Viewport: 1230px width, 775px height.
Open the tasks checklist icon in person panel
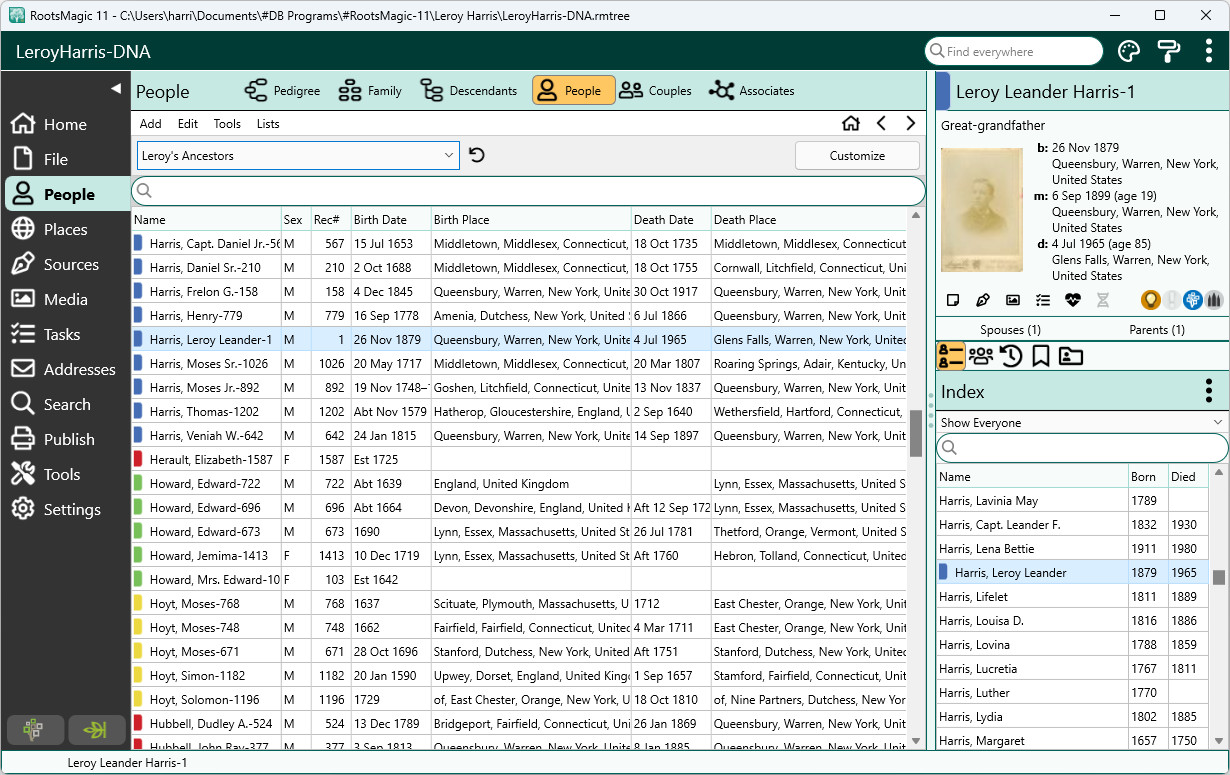1043,300
